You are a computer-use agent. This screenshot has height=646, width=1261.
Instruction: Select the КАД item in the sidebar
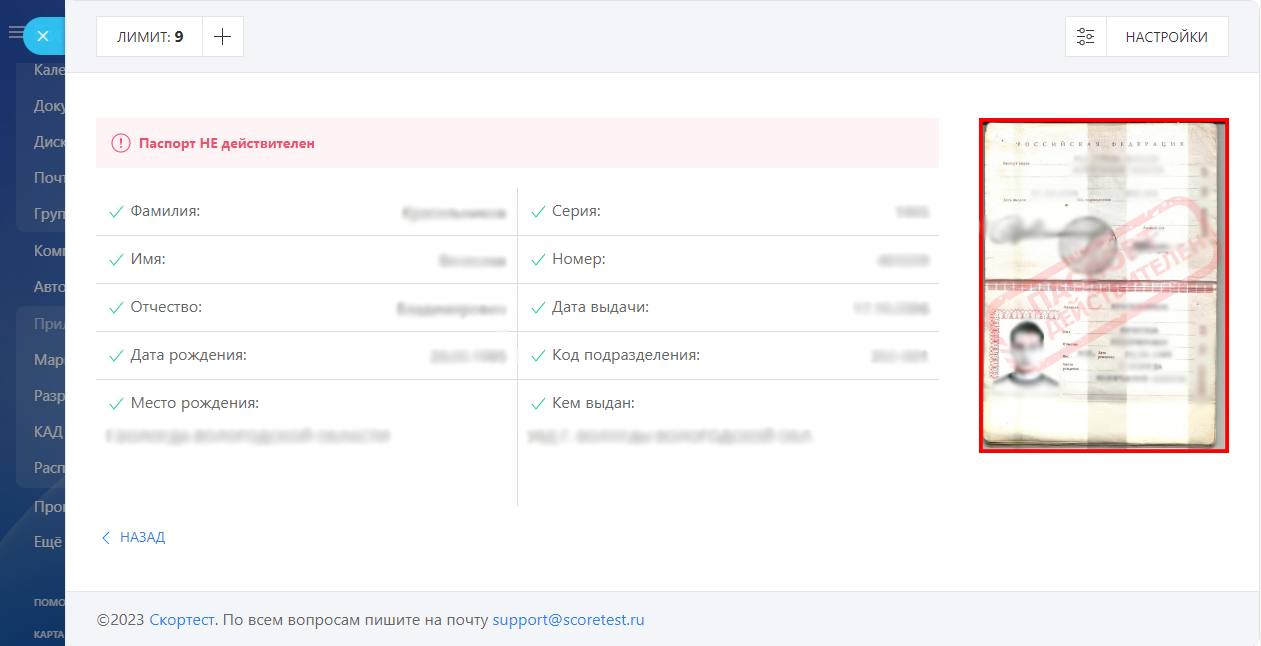[48, 432]
